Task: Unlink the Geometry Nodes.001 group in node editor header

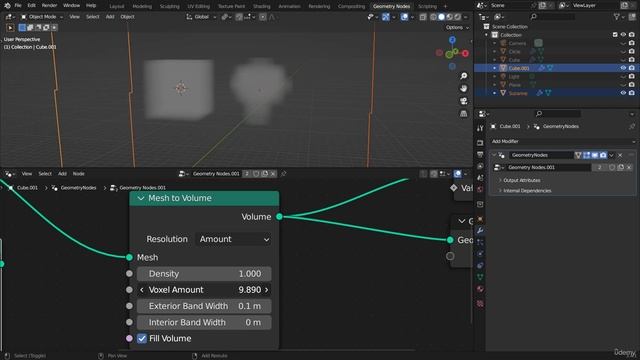Action: tap(273, 173)
